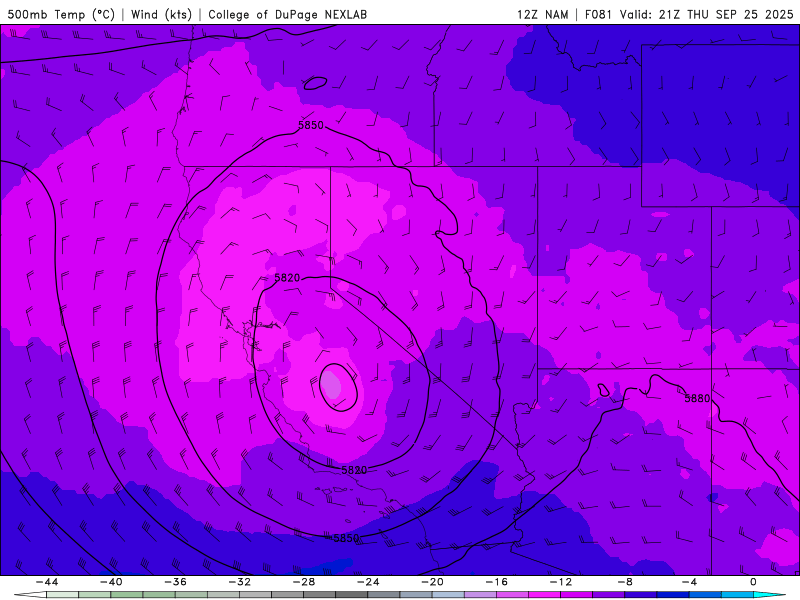Viewport: 800px width, 600px height.
Task: Click the -12 colorbar tick label
Action: point(561,582)
